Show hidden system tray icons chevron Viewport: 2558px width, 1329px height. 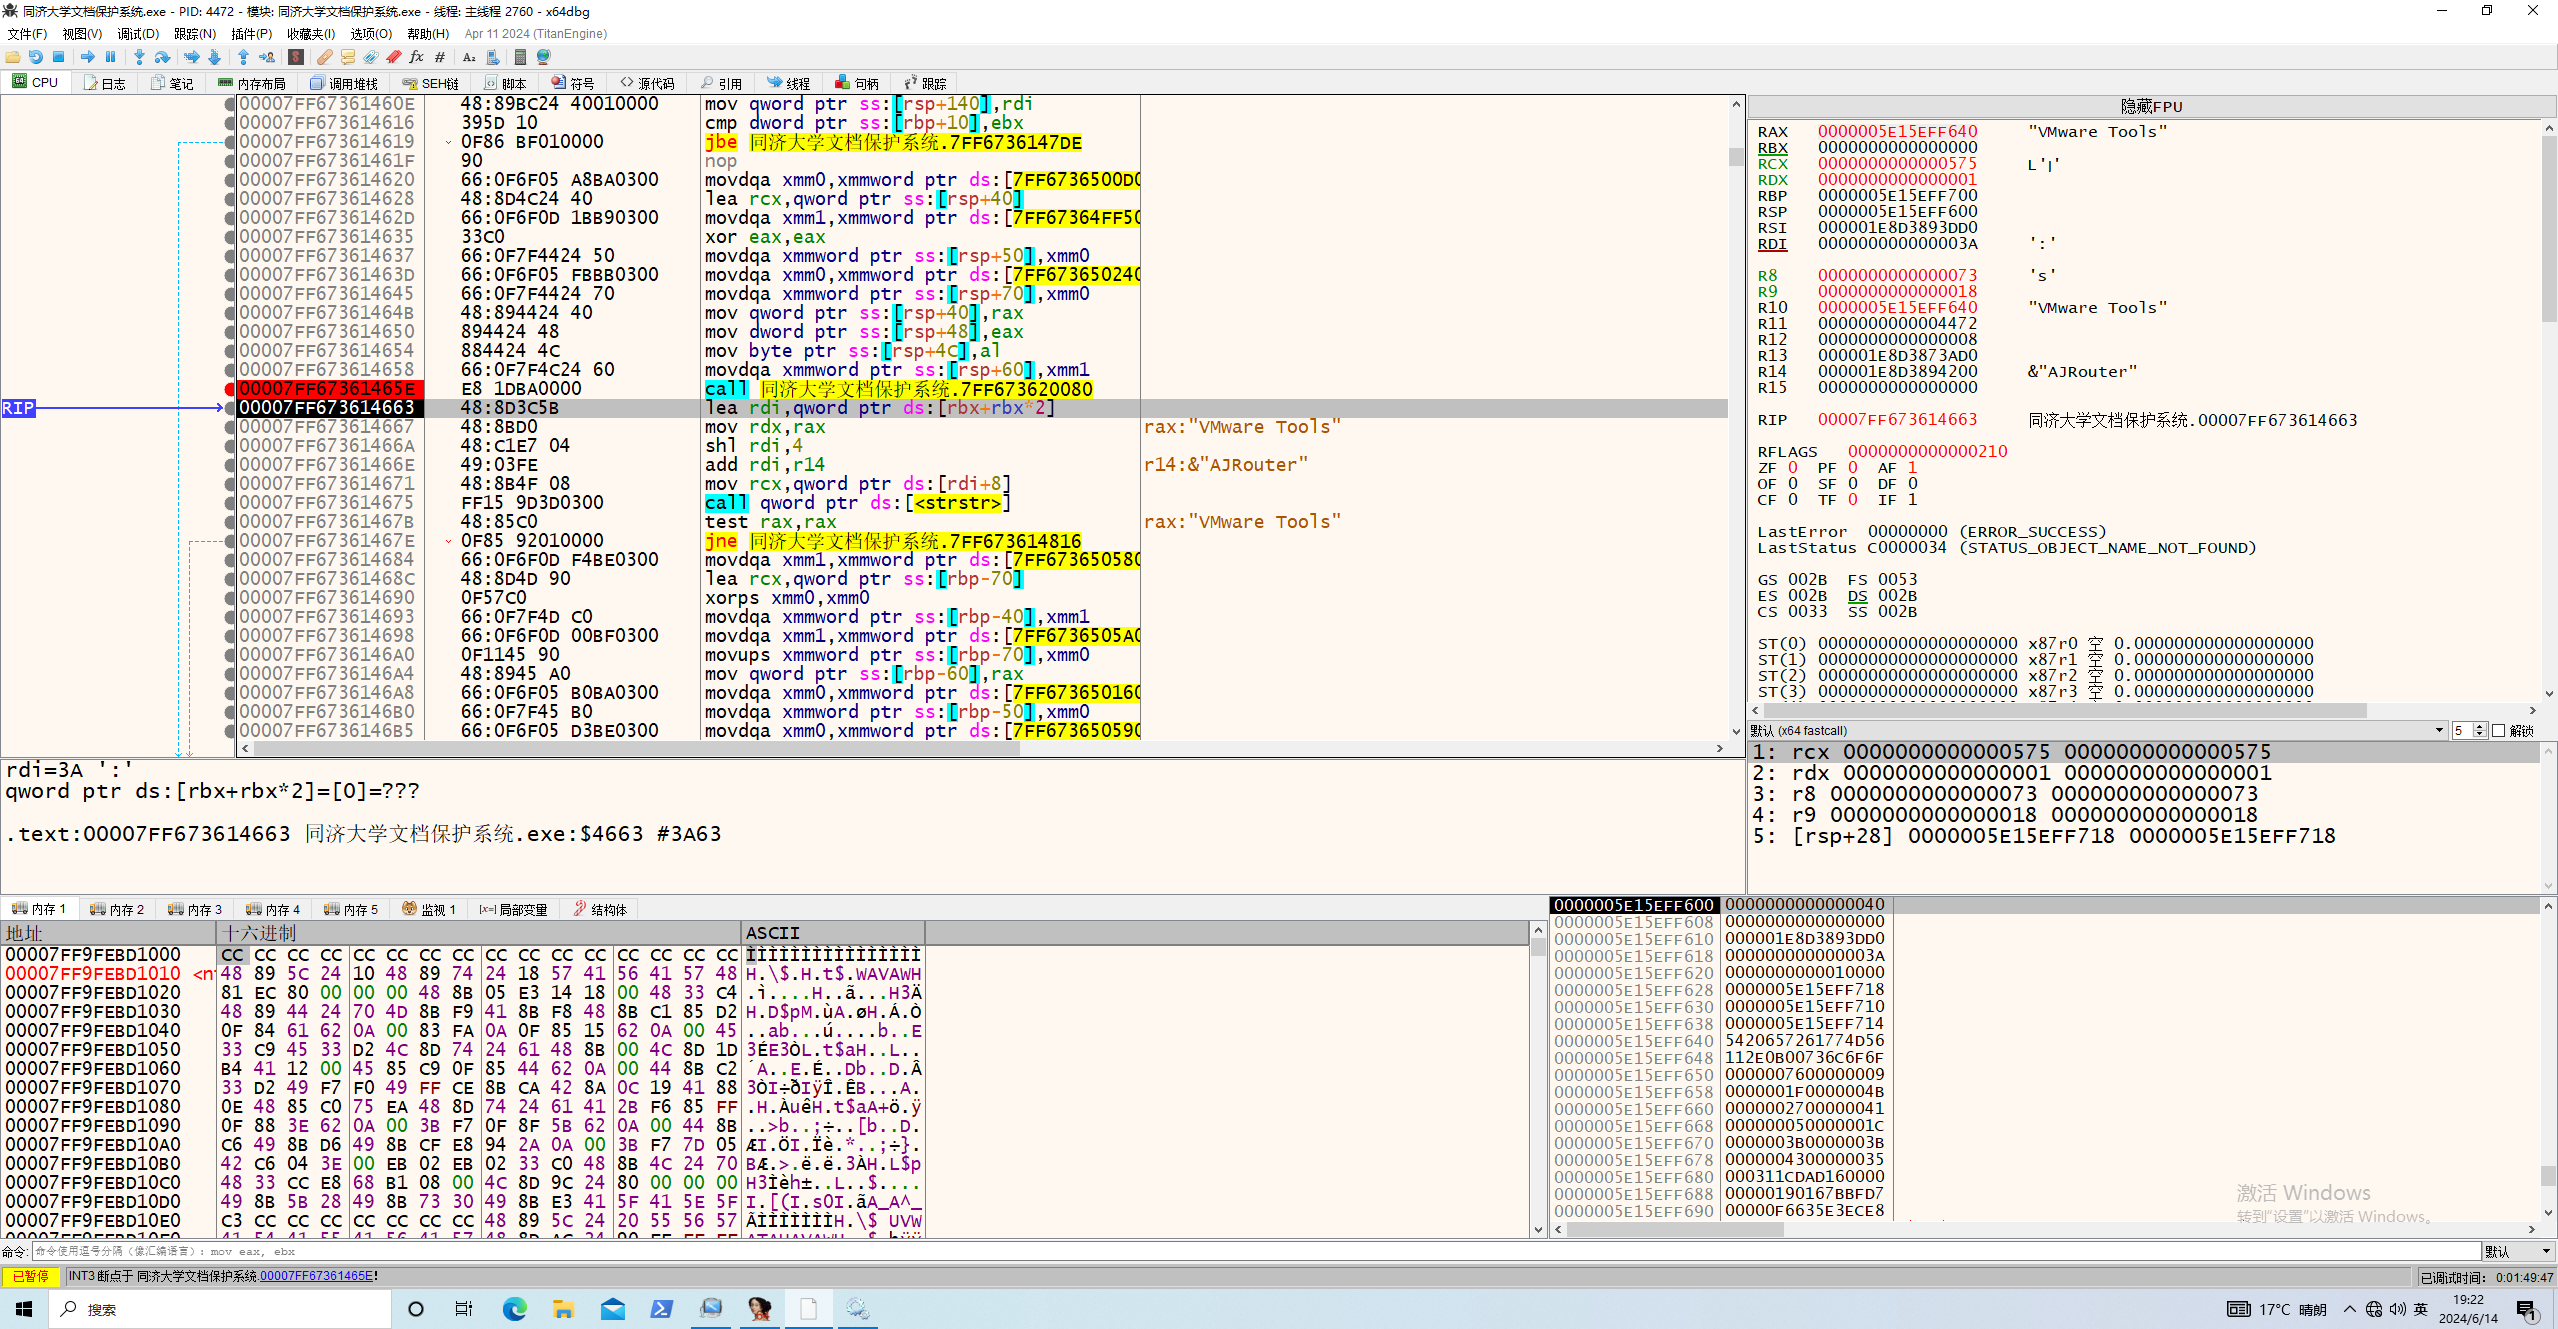2349,1309
